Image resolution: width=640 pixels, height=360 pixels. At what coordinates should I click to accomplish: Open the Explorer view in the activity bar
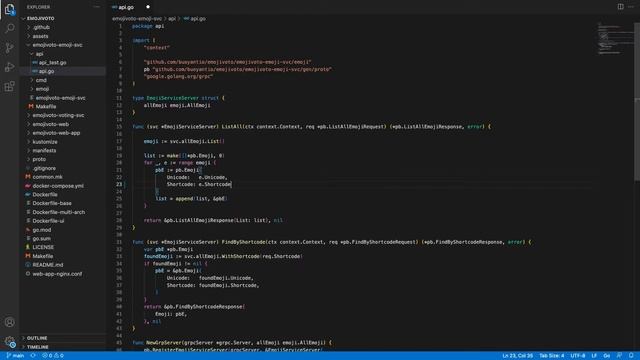9,9
